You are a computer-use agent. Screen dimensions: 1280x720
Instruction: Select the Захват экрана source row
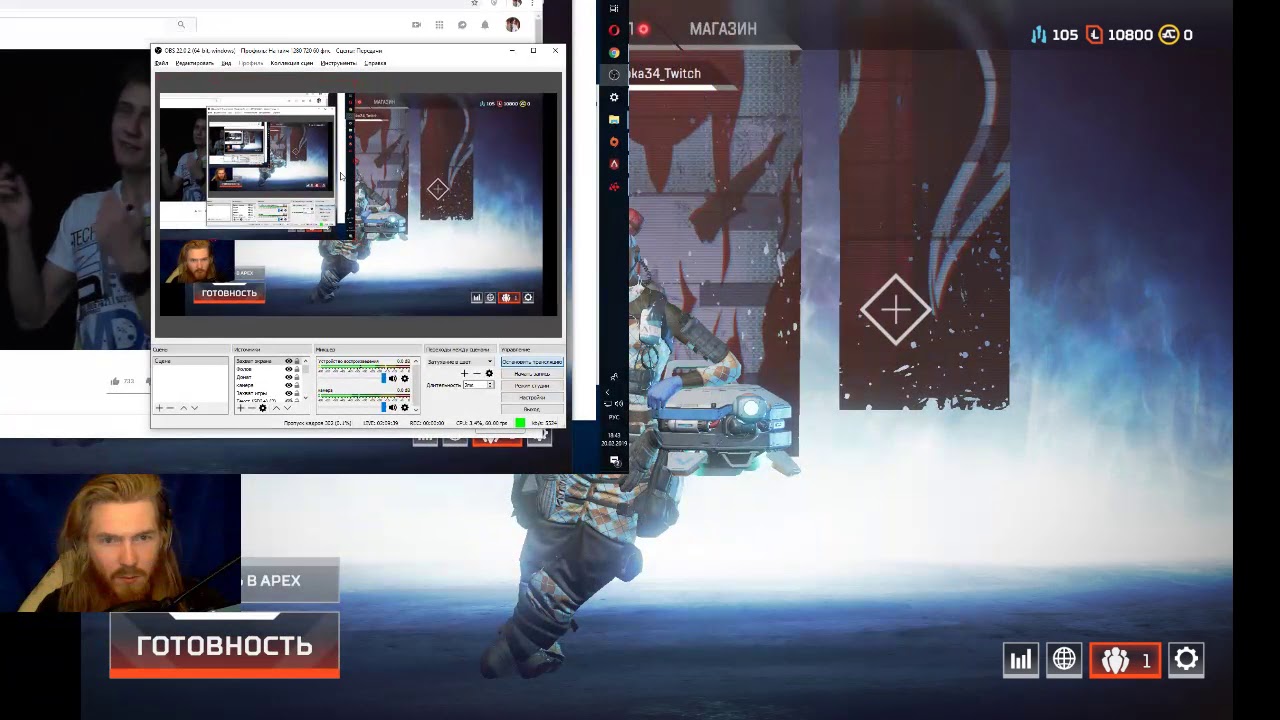coord(268,361)
